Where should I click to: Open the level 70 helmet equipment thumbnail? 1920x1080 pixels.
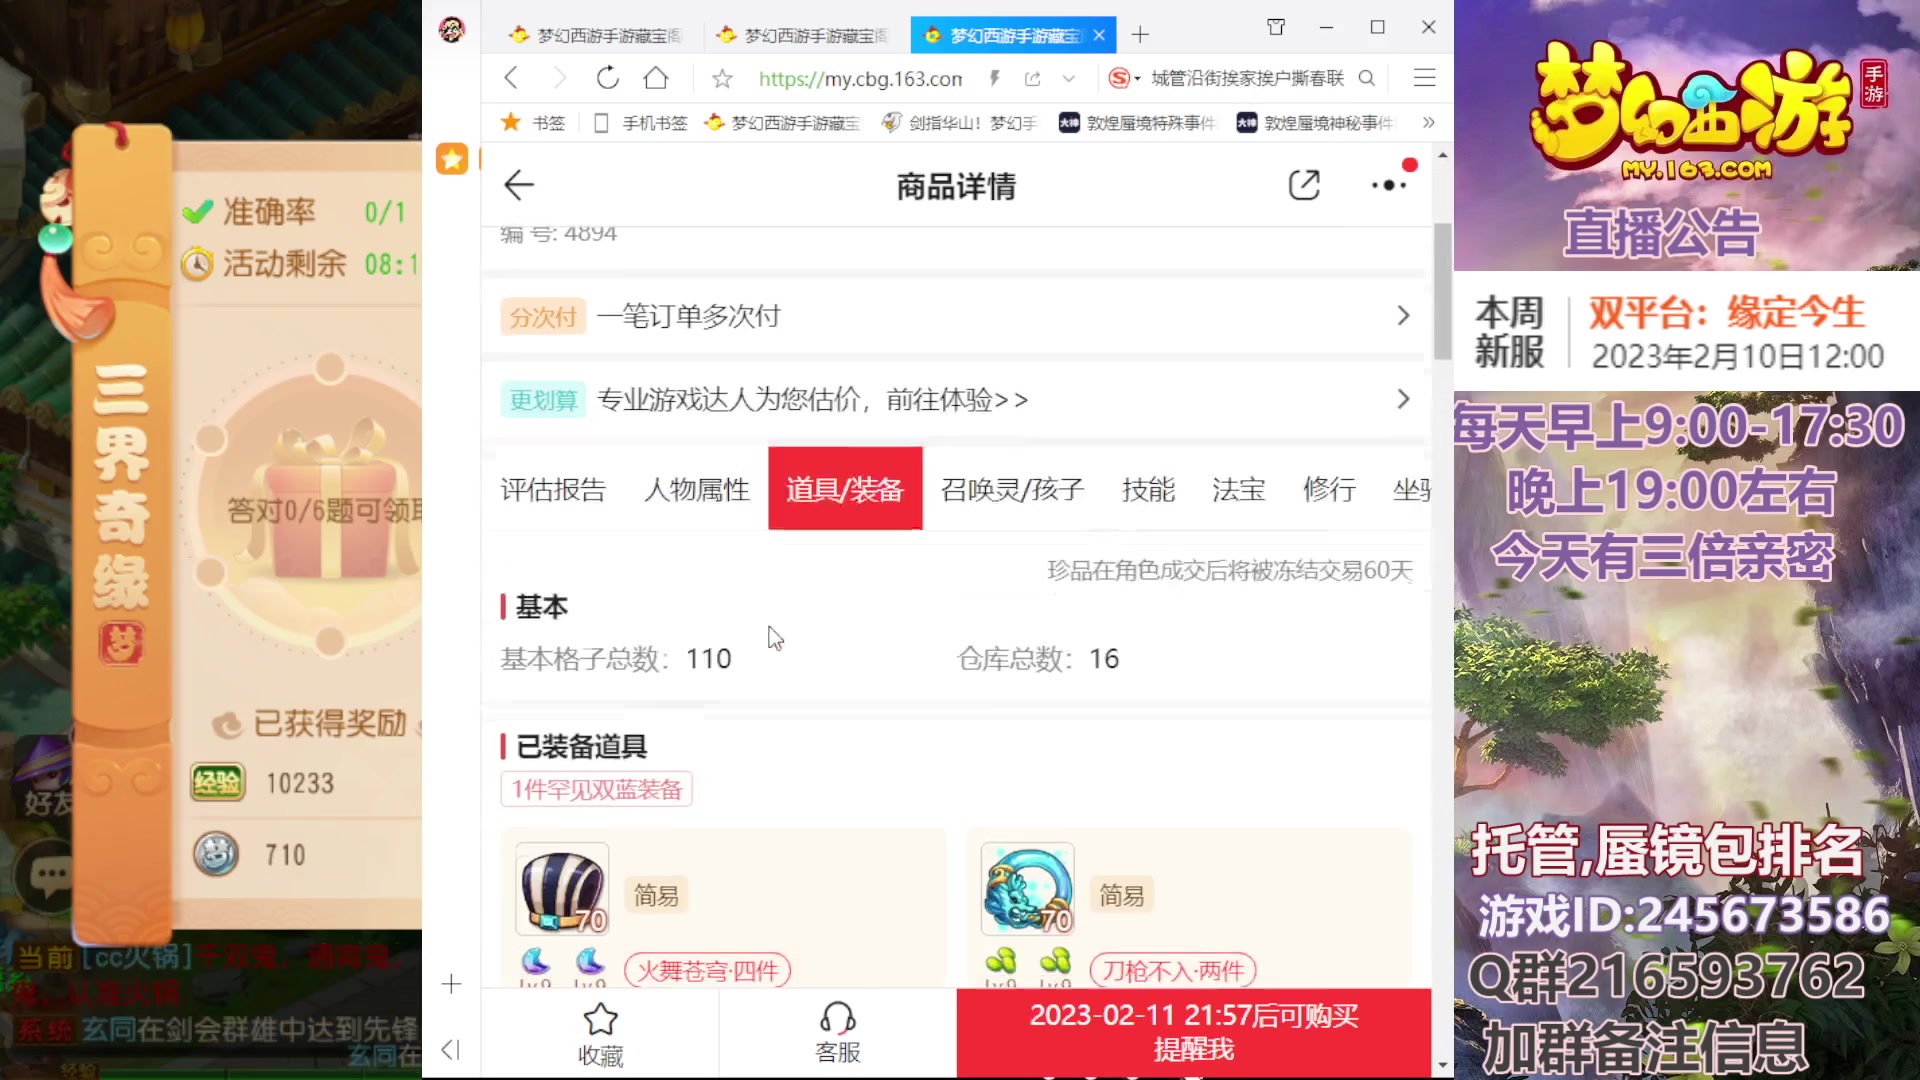click(x=562, y=889)
